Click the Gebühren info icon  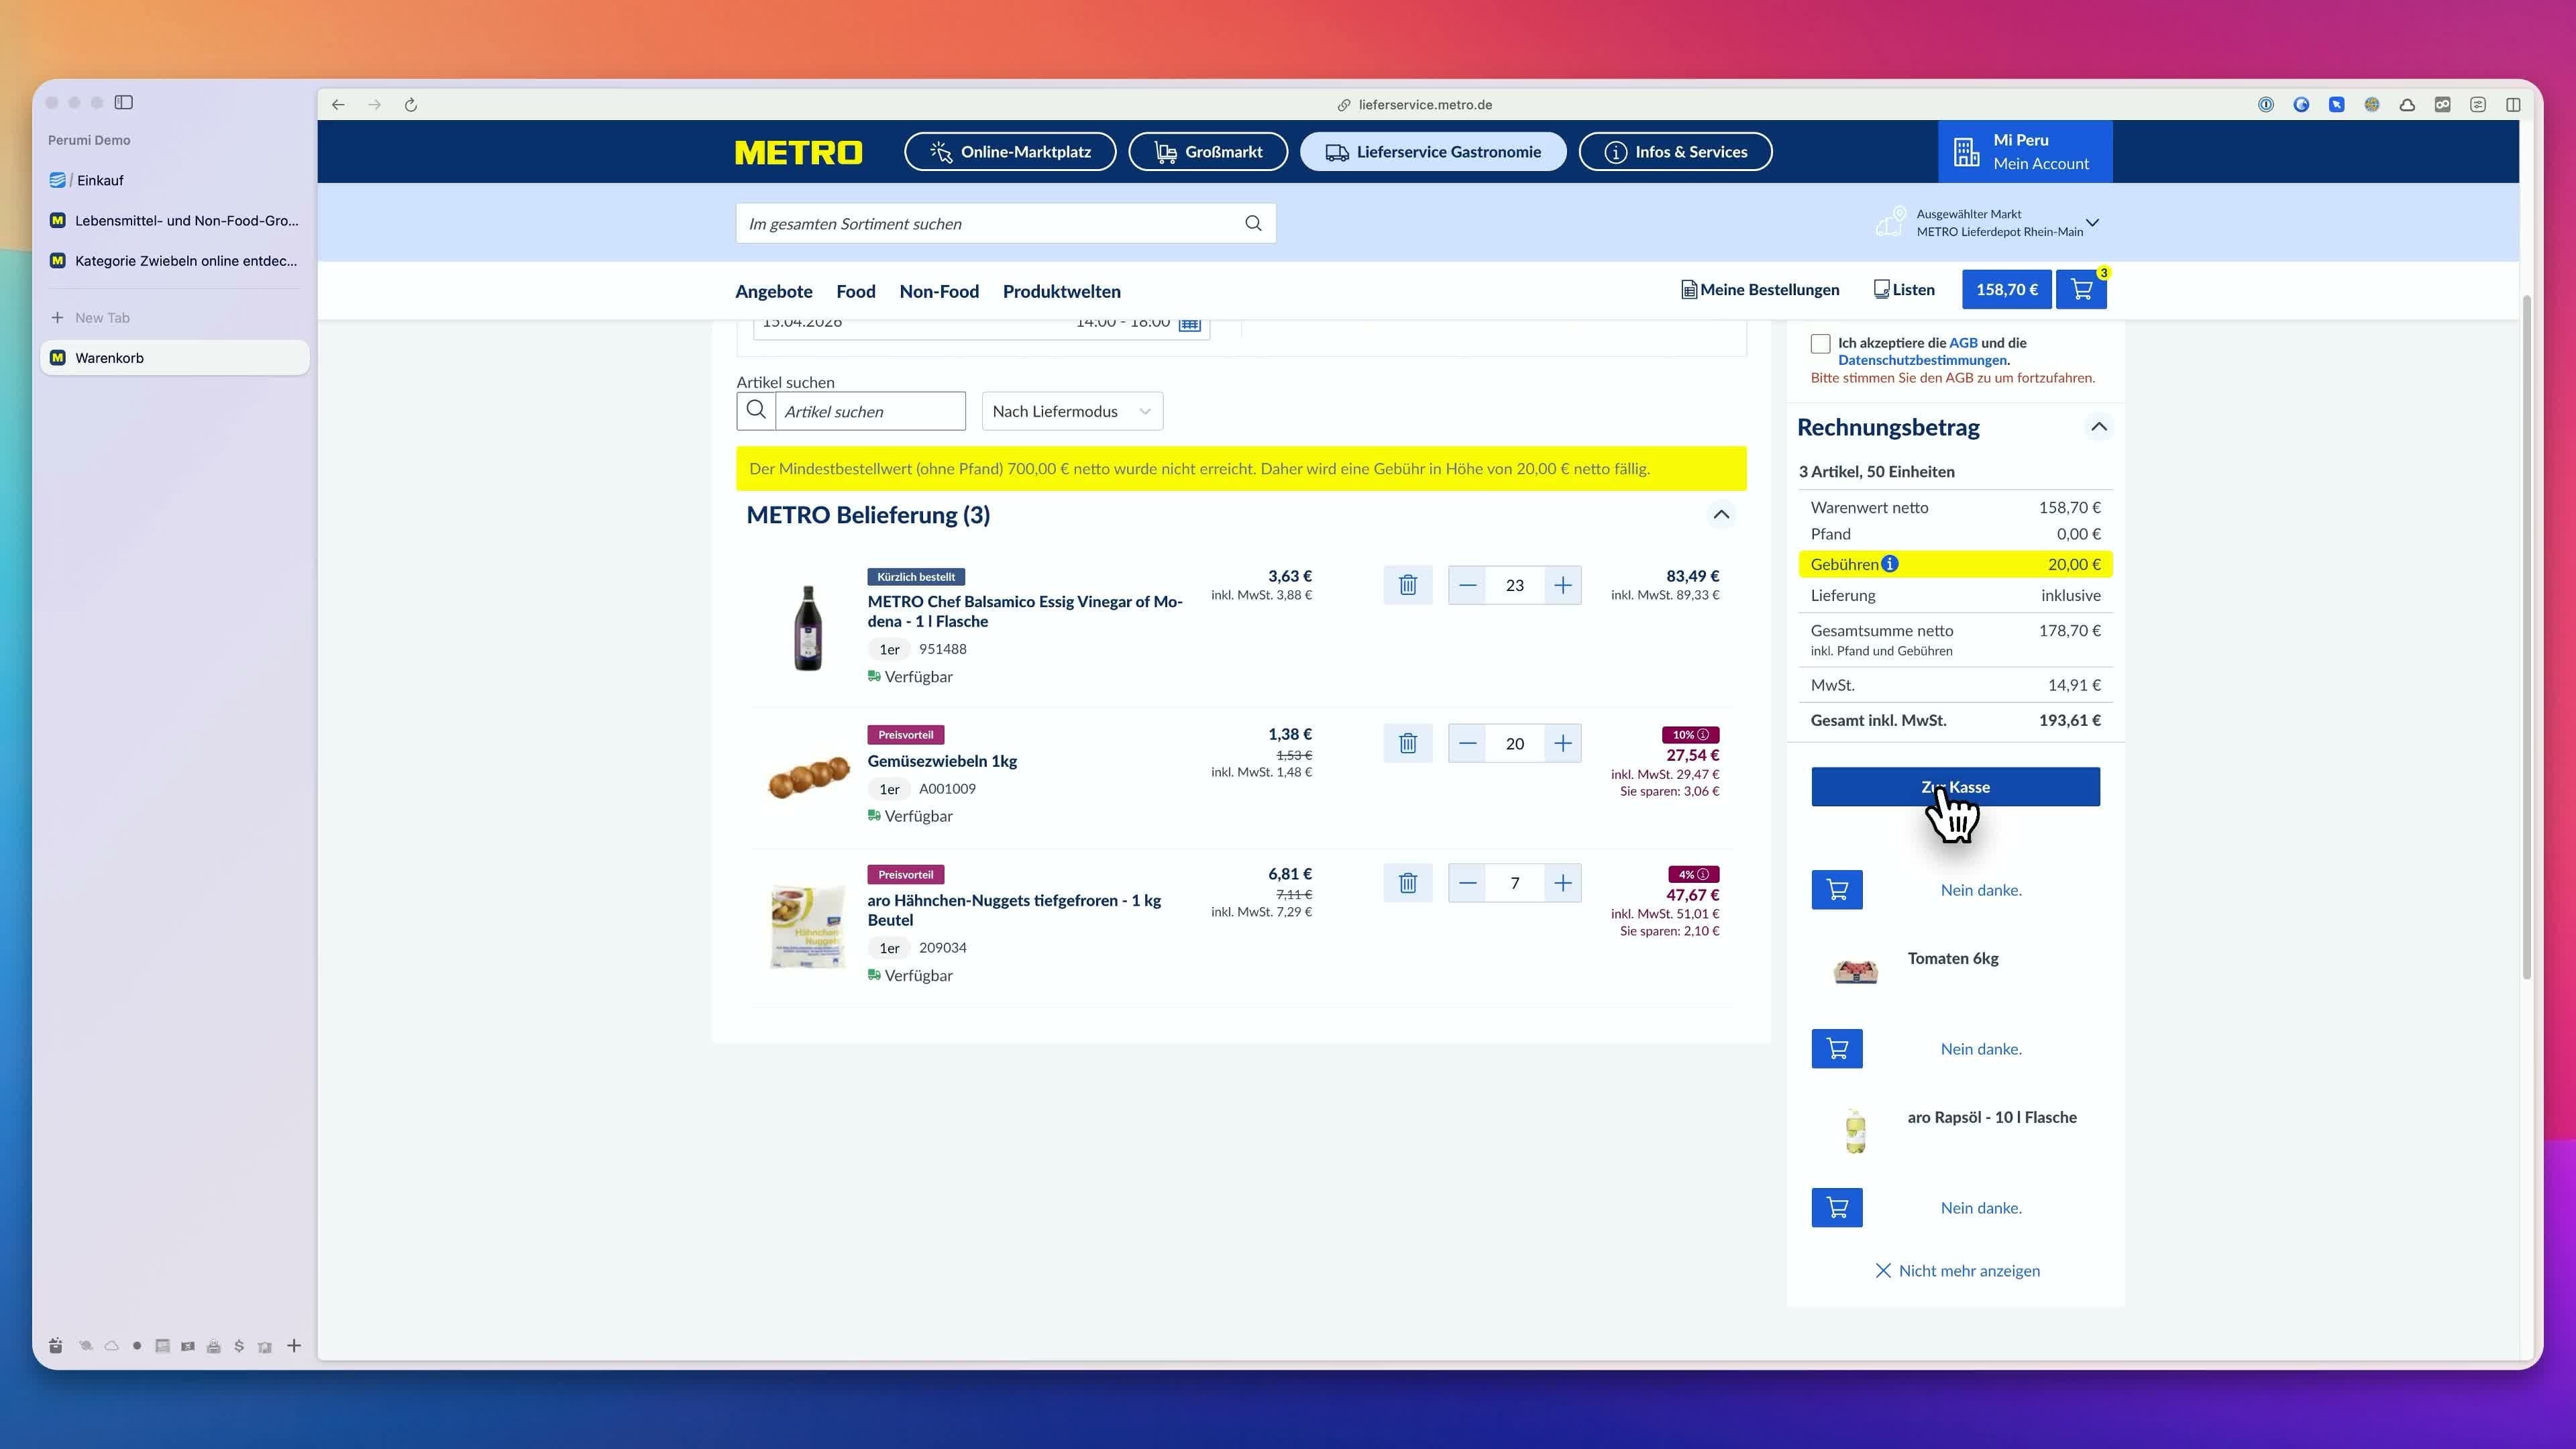click(x=1889, y=564)
